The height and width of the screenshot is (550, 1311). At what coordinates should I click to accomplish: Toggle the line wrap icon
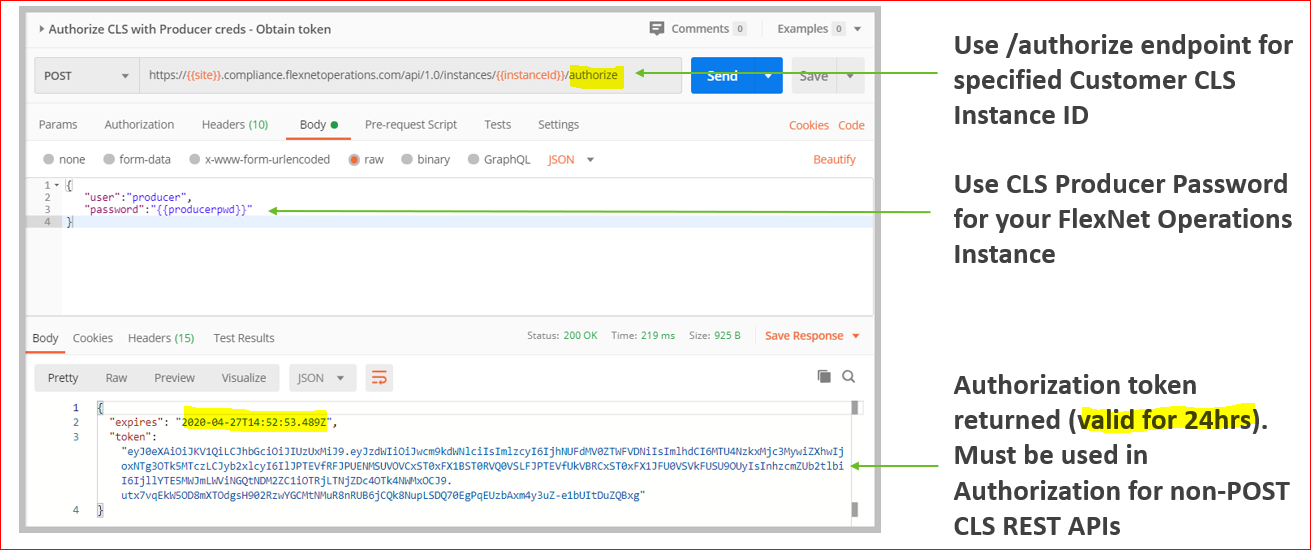click(x=379, y=378)
